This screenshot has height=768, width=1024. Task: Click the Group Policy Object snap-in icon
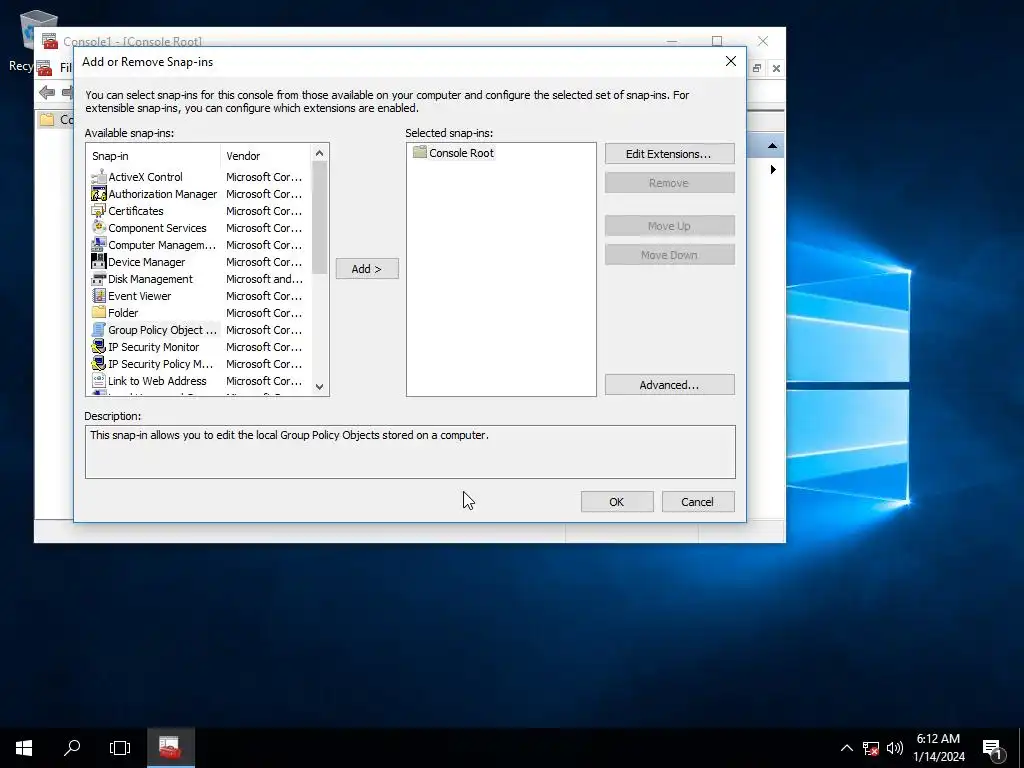(99, 329)
